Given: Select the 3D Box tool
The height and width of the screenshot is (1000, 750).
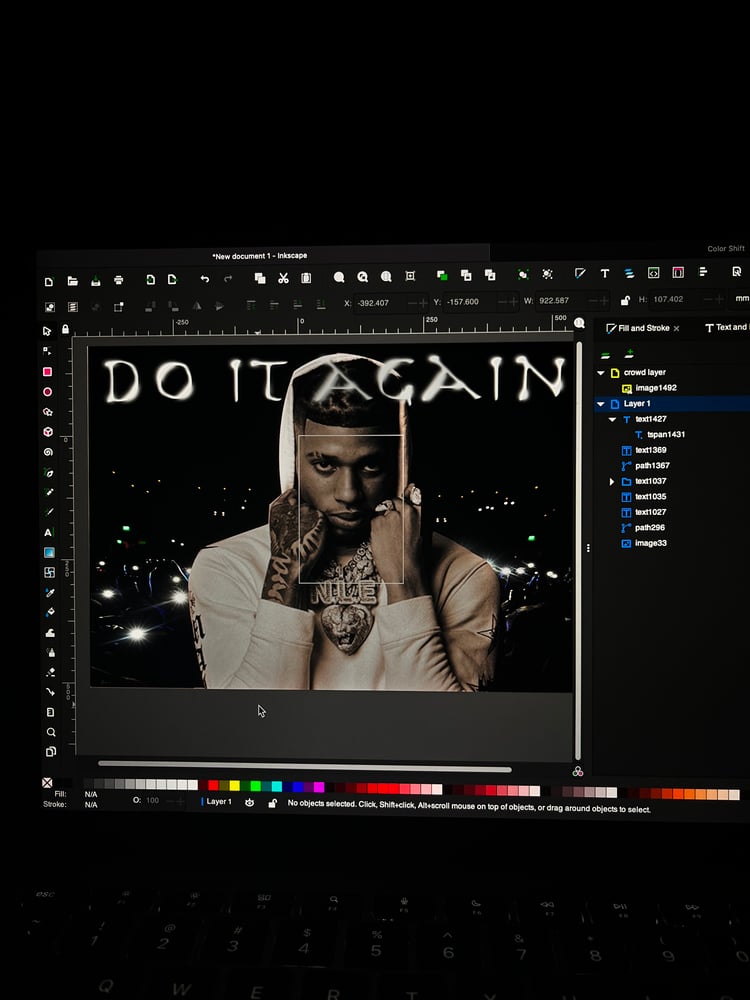Looking at the screenshot, I should click(x=48, y=432).
